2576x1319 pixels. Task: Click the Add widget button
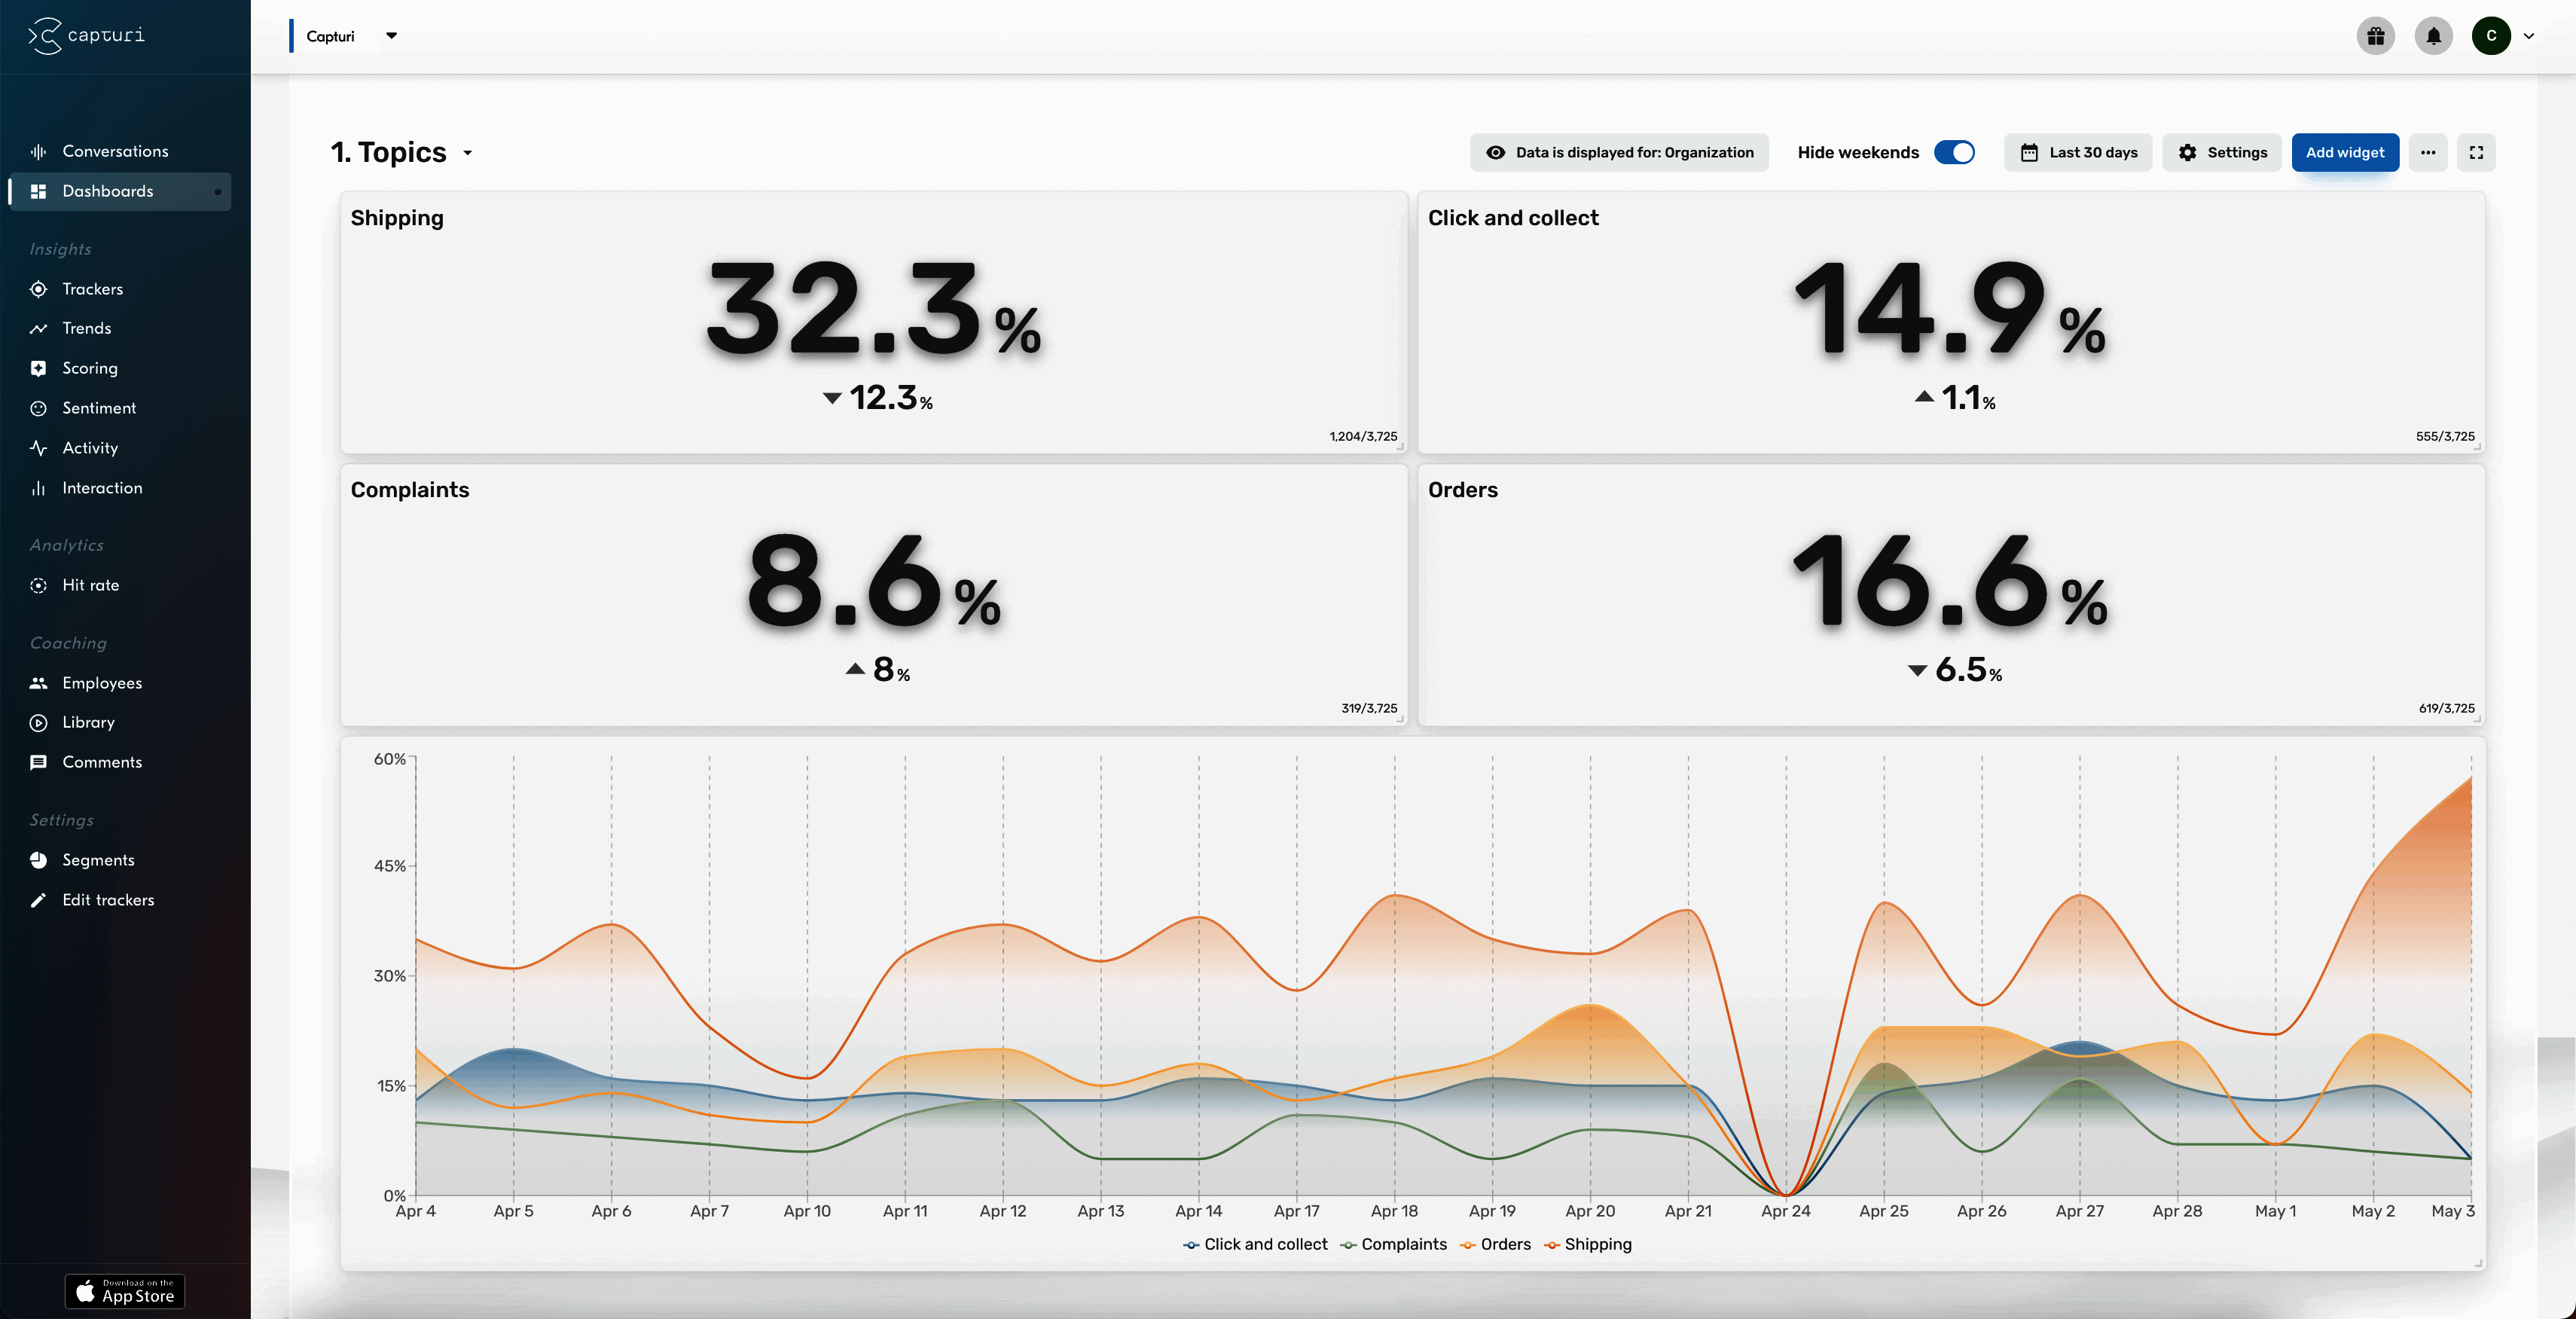point(2345,152)
